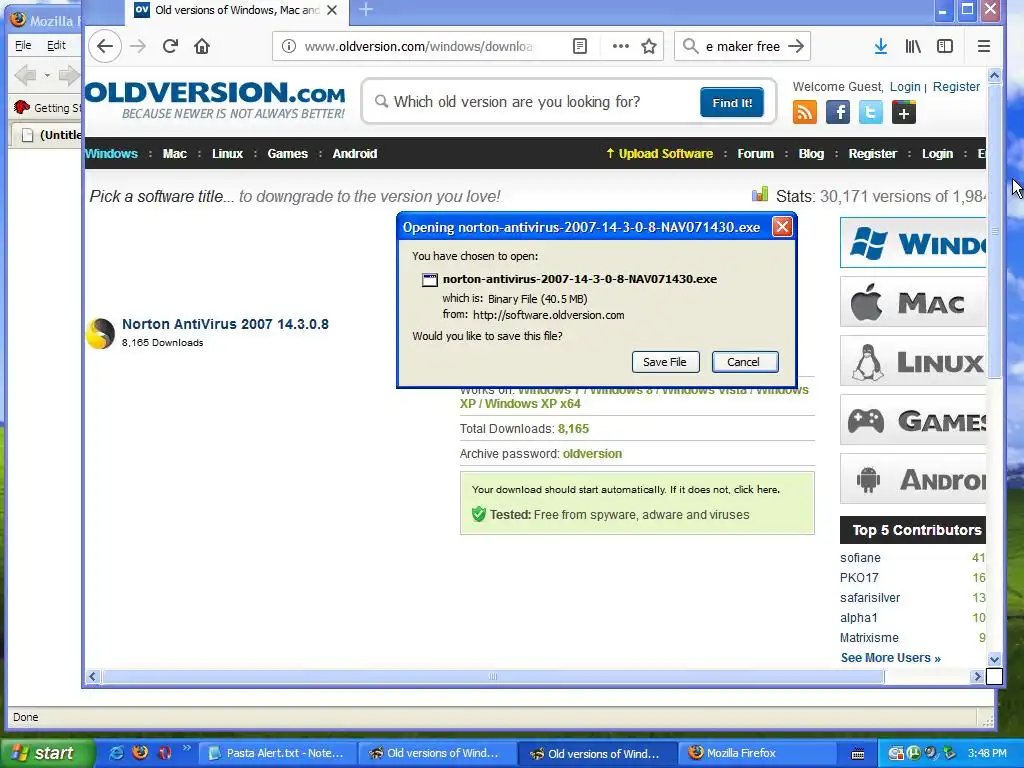Click the Firefox search box
Image resolution: width=1024 pixels, height=768 pixels.
coord(743,46)
